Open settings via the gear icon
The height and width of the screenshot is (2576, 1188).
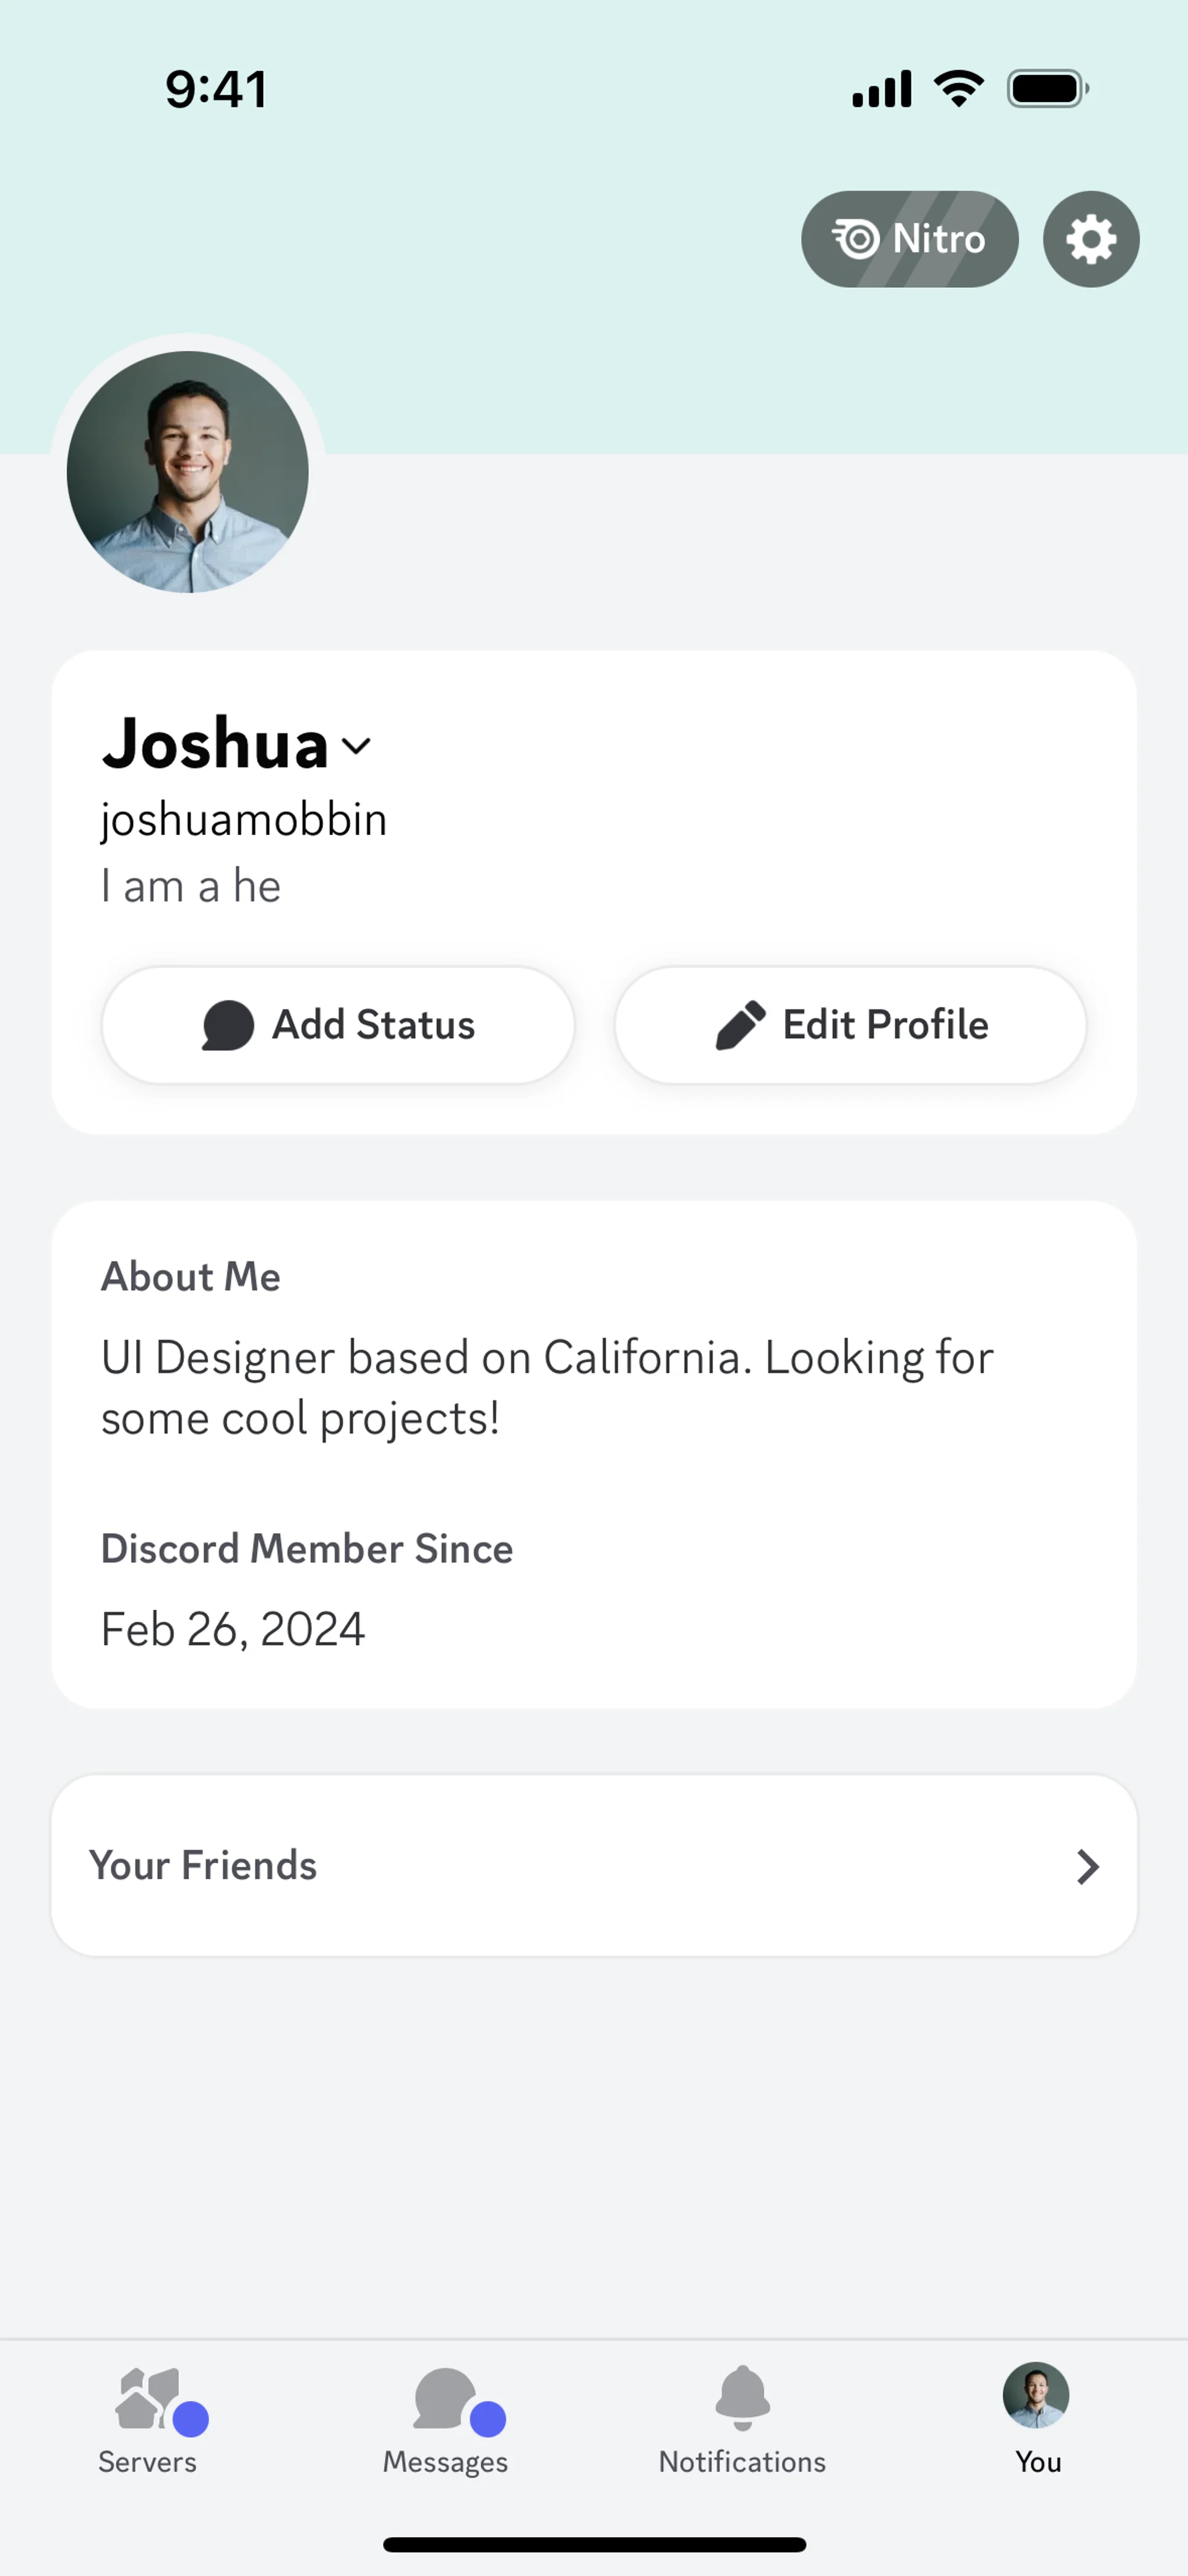pos(1090,240)
